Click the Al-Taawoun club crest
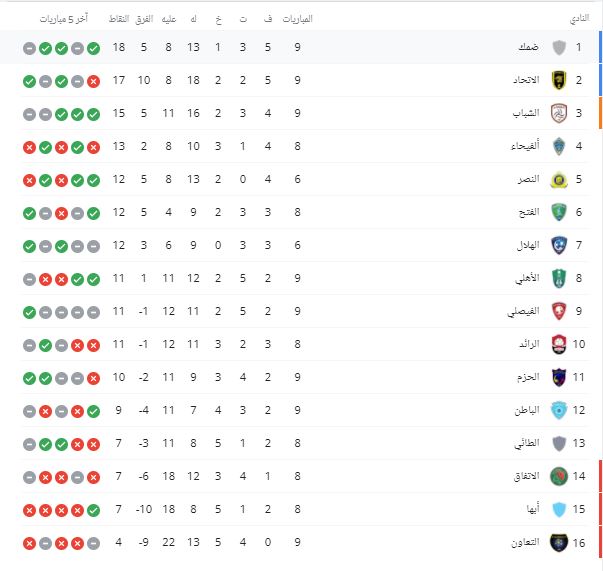 (x=559, y=543)
